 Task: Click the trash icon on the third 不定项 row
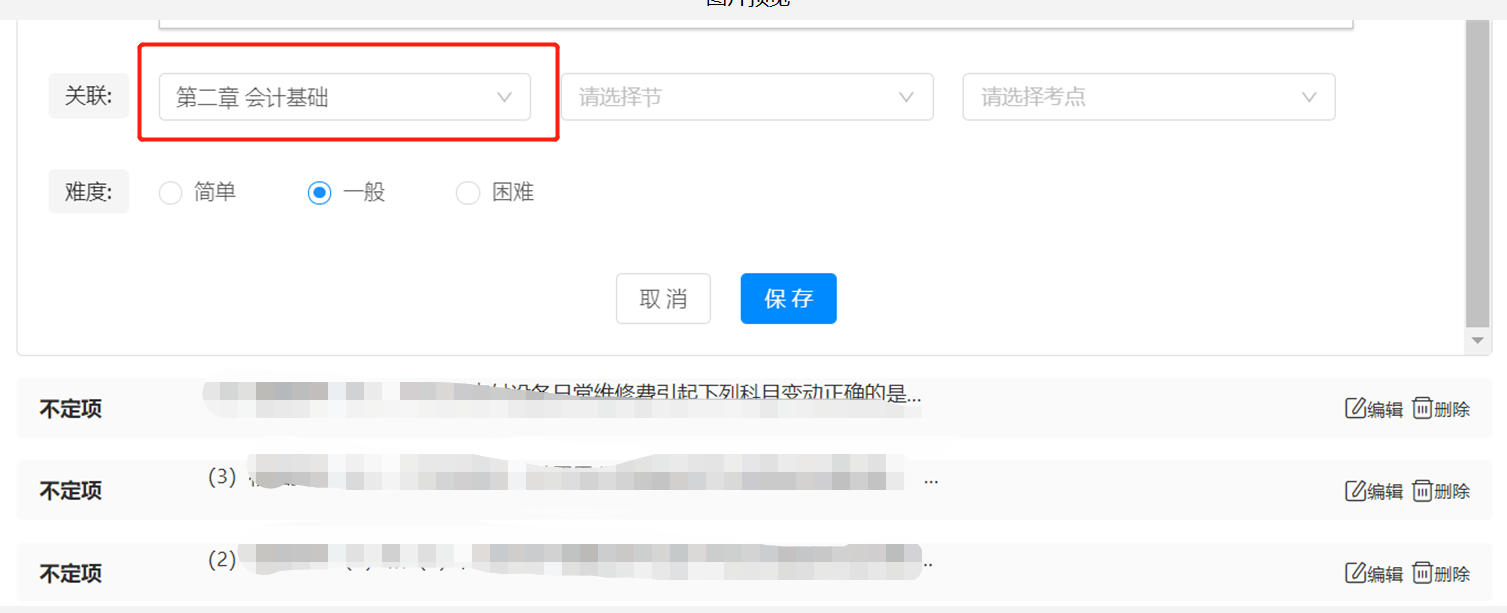[x=1422, y=573]
